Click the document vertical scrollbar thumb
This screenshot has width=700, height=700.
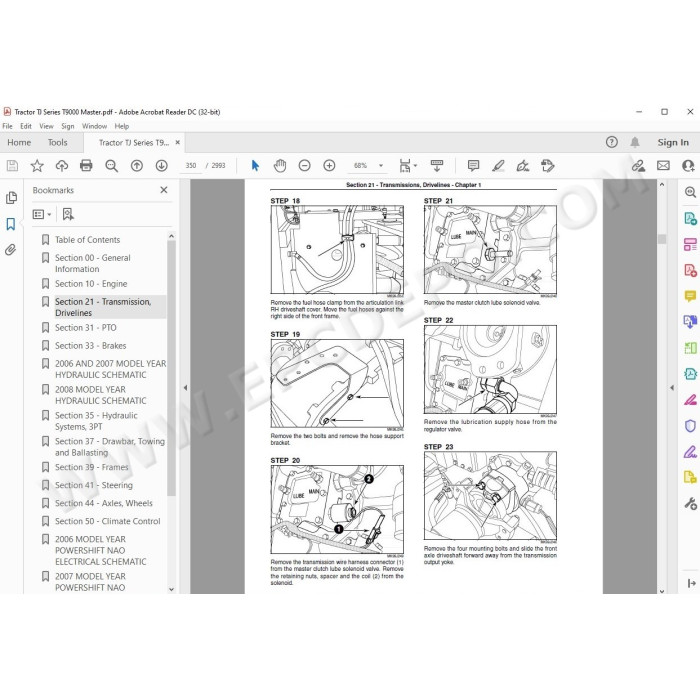(662, 239)
